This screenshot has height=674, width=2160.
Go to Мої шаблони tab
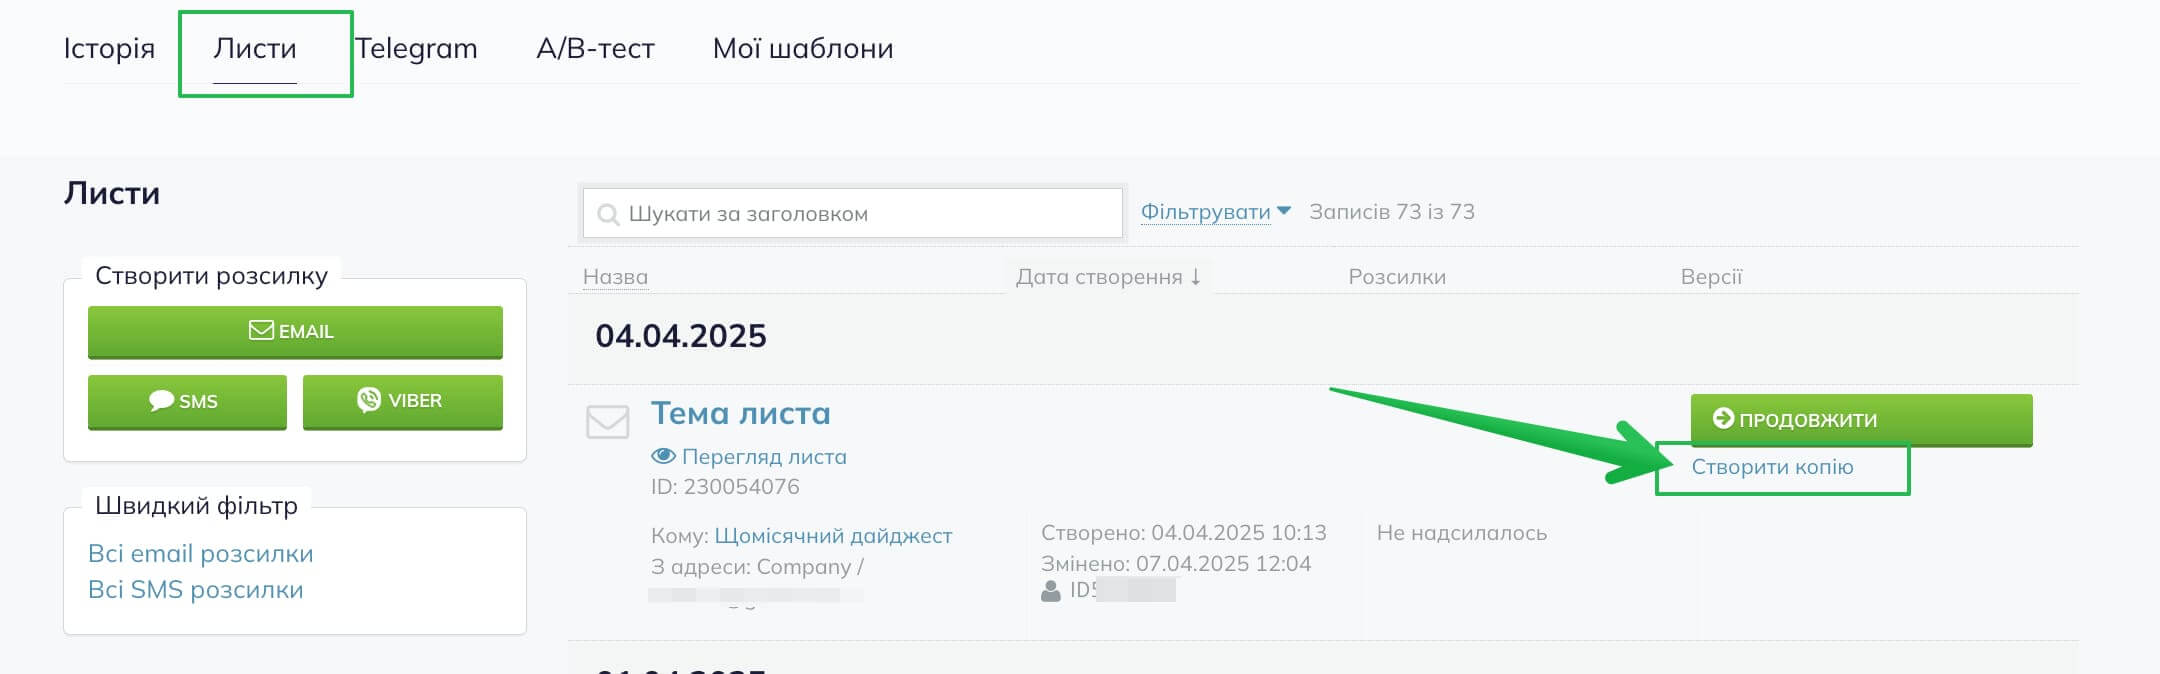click(803, 48)
